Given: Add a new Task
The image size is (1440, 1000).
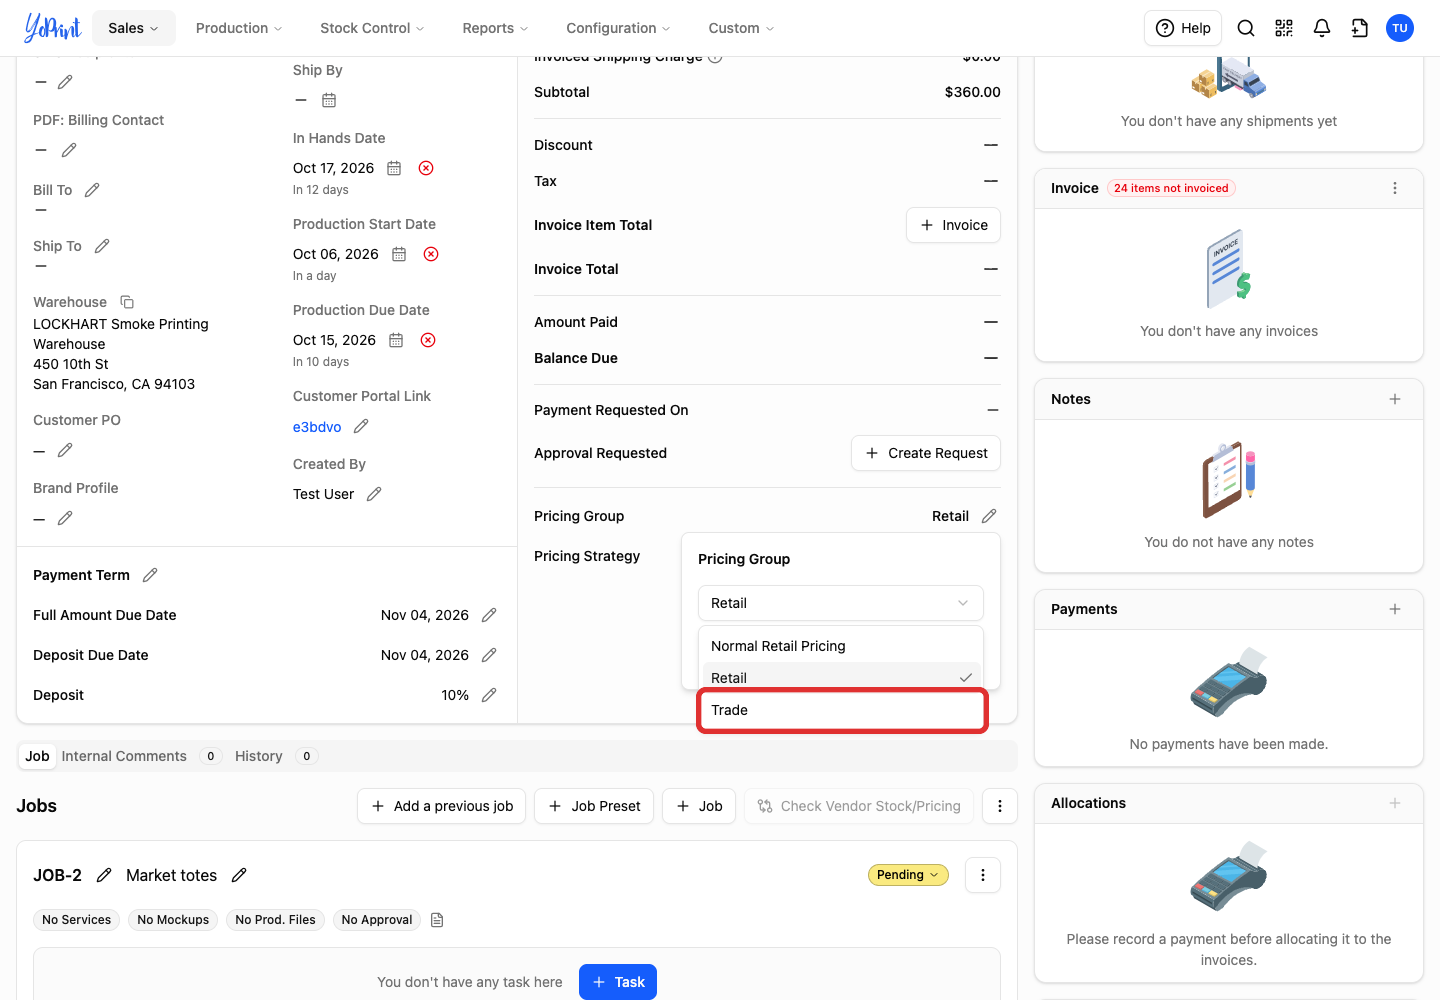Looking at the screenshot, I should 618,982.
